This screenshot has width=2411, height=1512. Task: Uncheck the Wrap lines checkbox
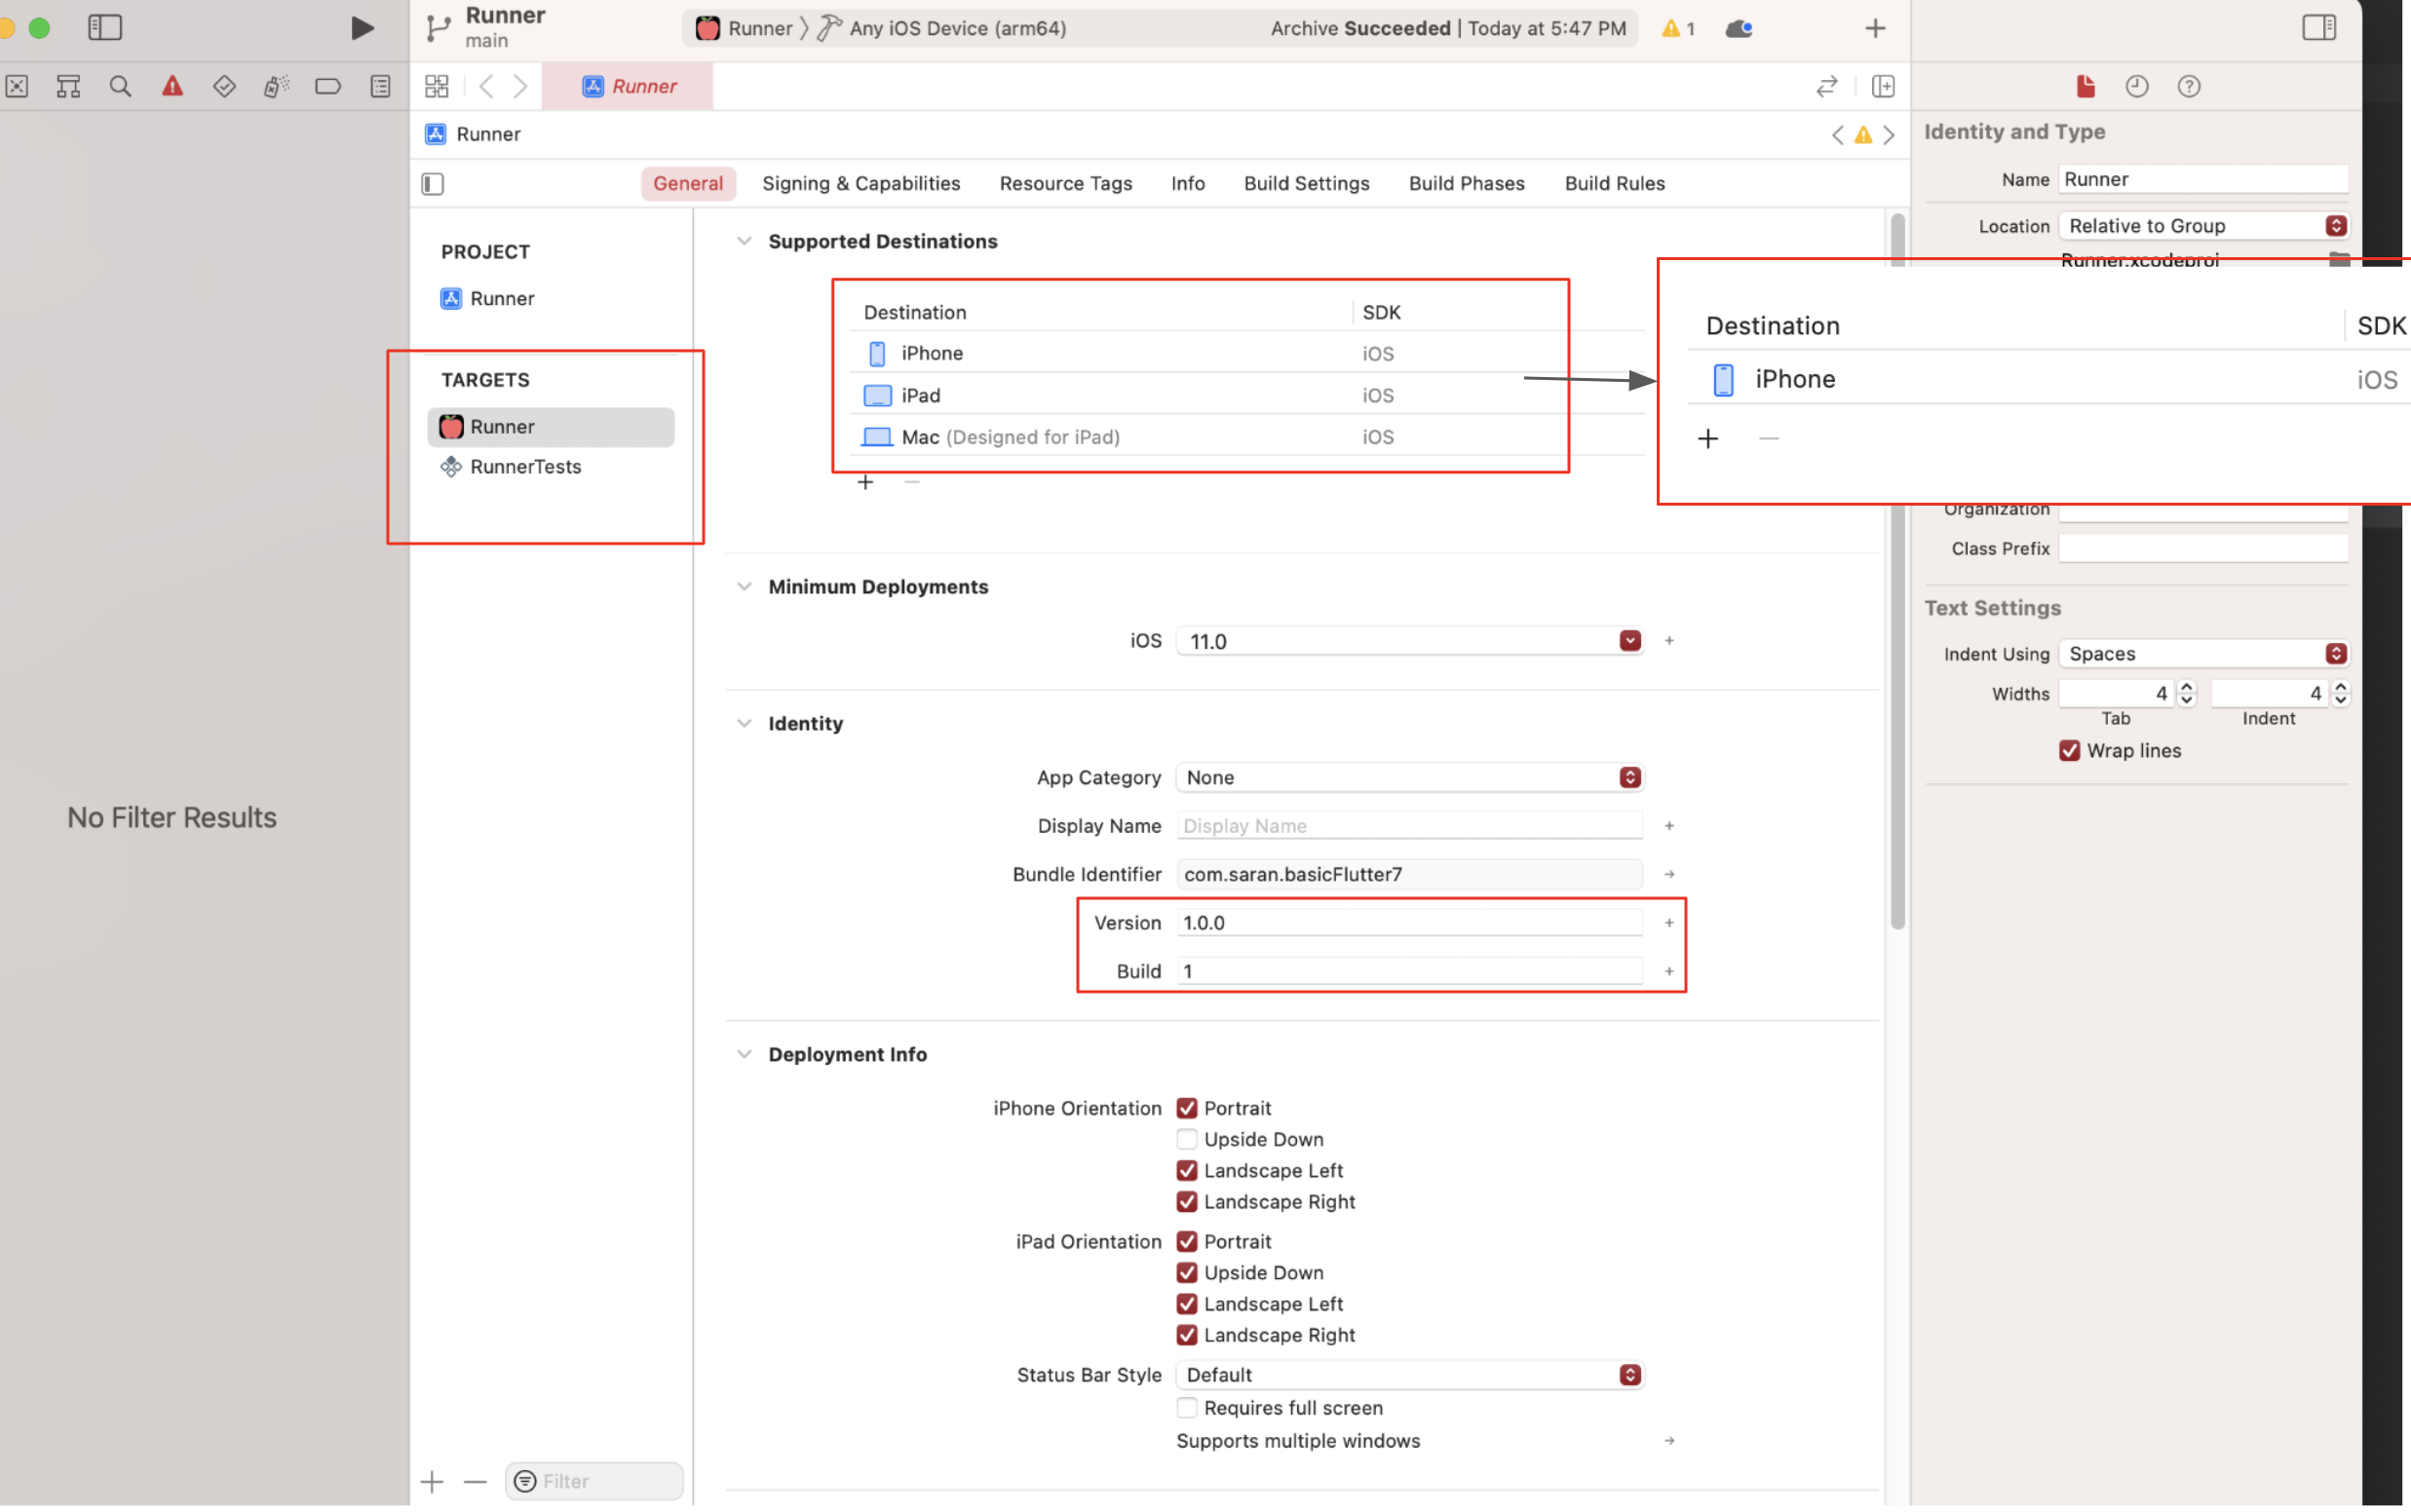pyautogui.click(x=2069, y=750)
